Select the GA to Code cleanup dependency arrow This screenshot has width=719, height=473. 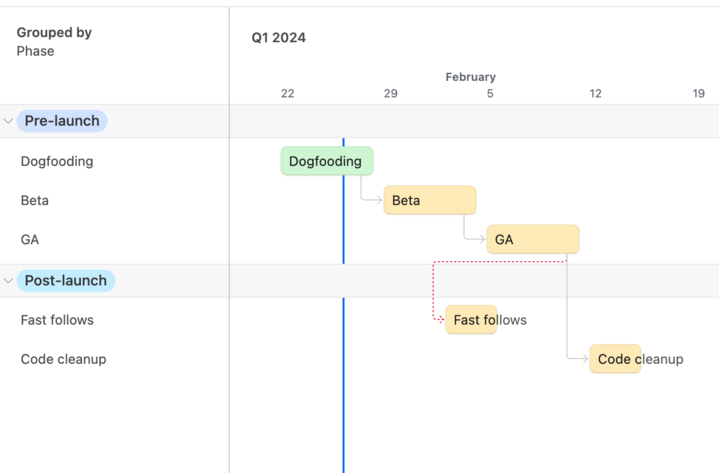pyautogui.click(x=567, y=307)
